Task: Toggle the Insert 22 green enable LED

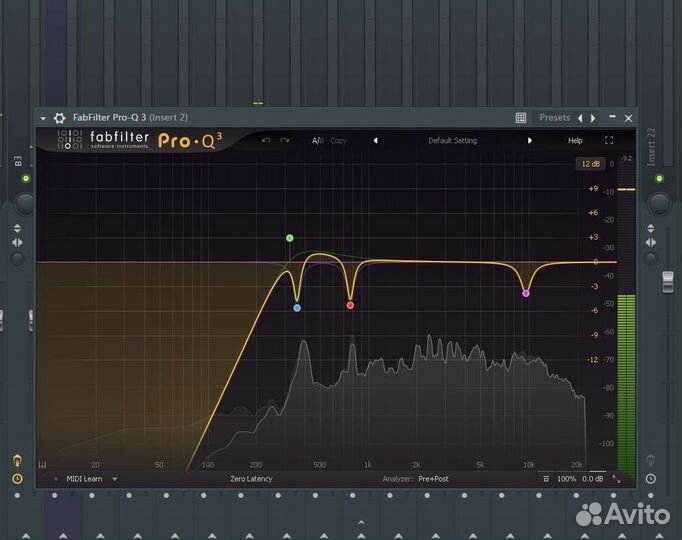Action: 658,178
